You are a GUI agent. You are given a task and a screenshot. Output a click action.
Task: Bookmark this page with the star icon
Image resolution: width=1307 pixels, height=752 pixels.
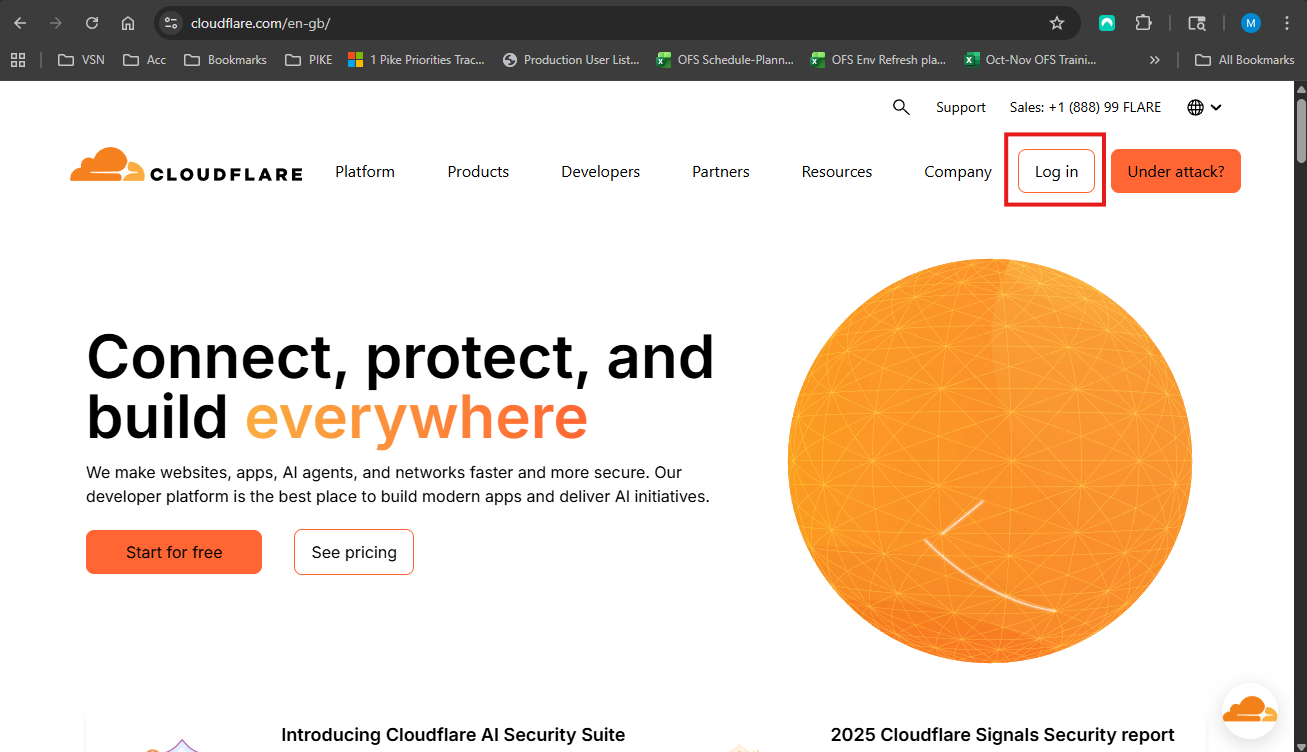[1057, 23]
